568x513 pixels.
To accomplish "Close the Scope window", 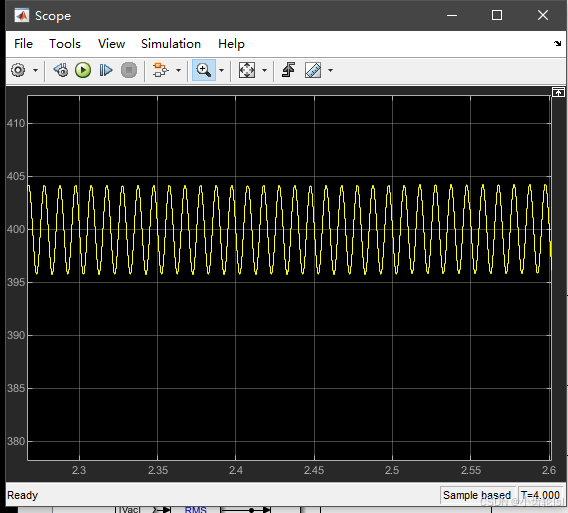I will coord(543,15).
